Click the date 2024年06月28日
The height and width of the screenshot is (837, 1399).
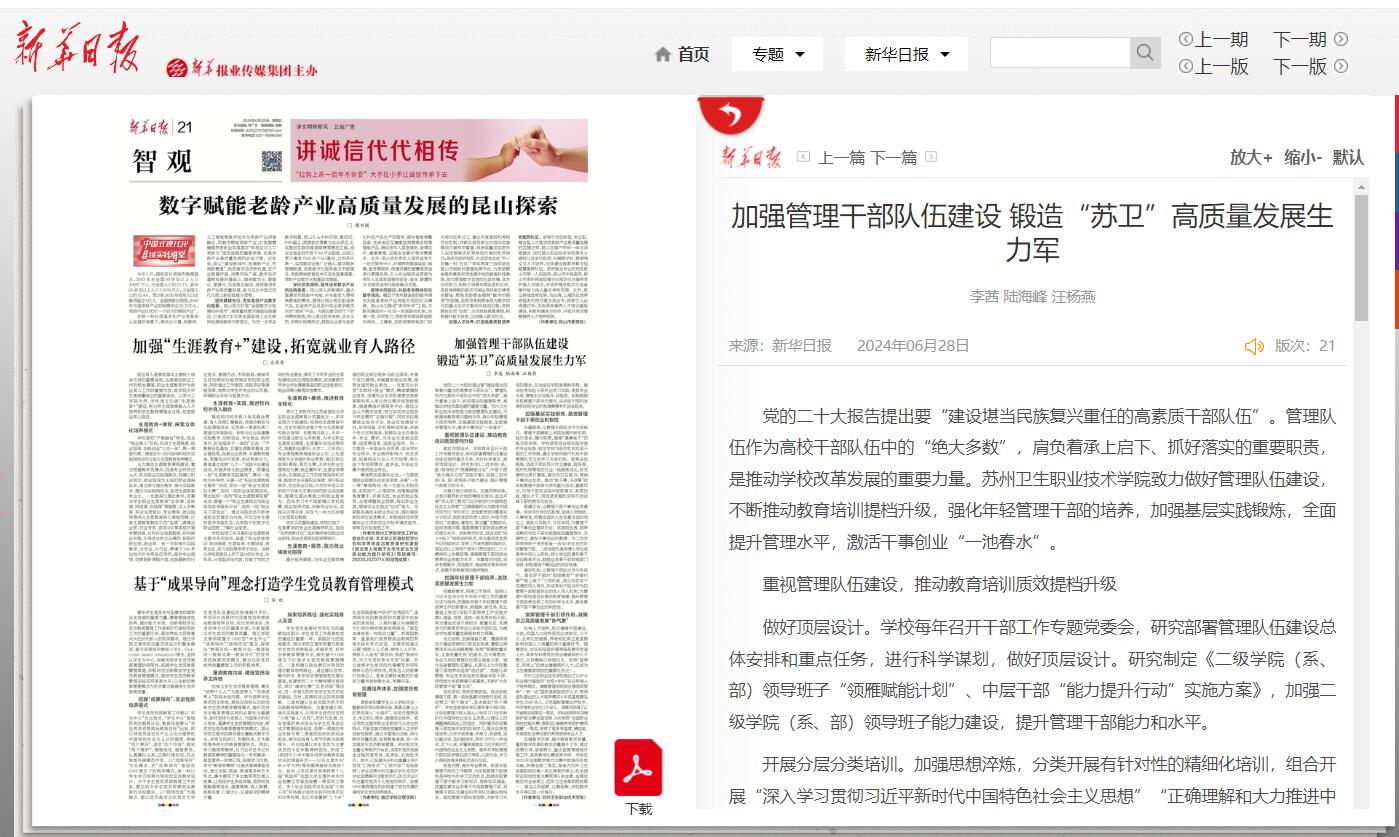pos(913,346)
